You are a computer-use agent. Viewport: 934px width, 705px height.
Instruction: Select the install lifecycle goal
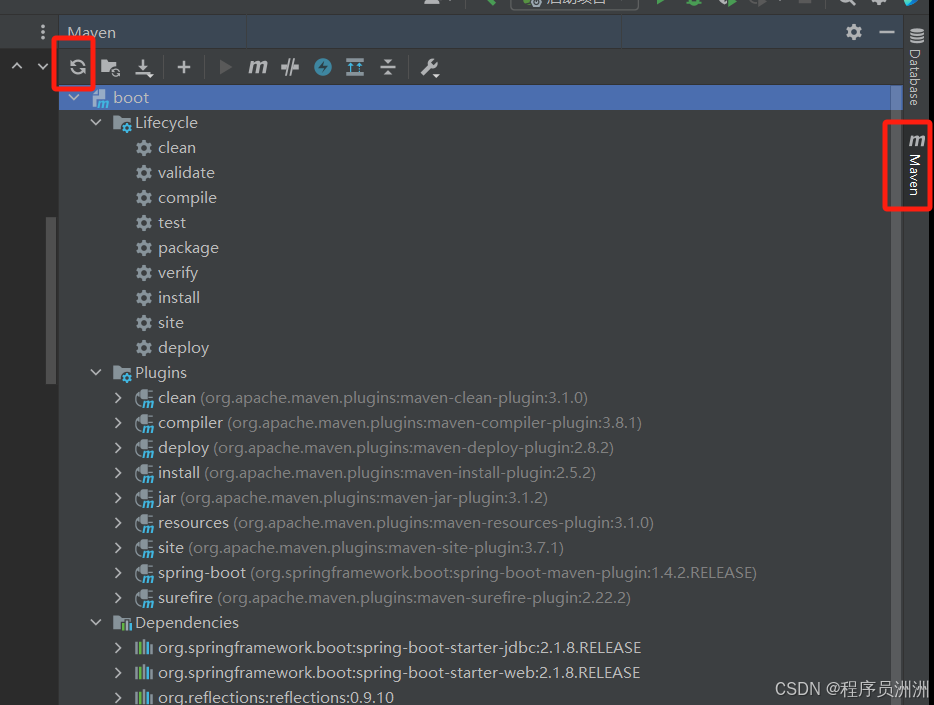tap(178, 298)
